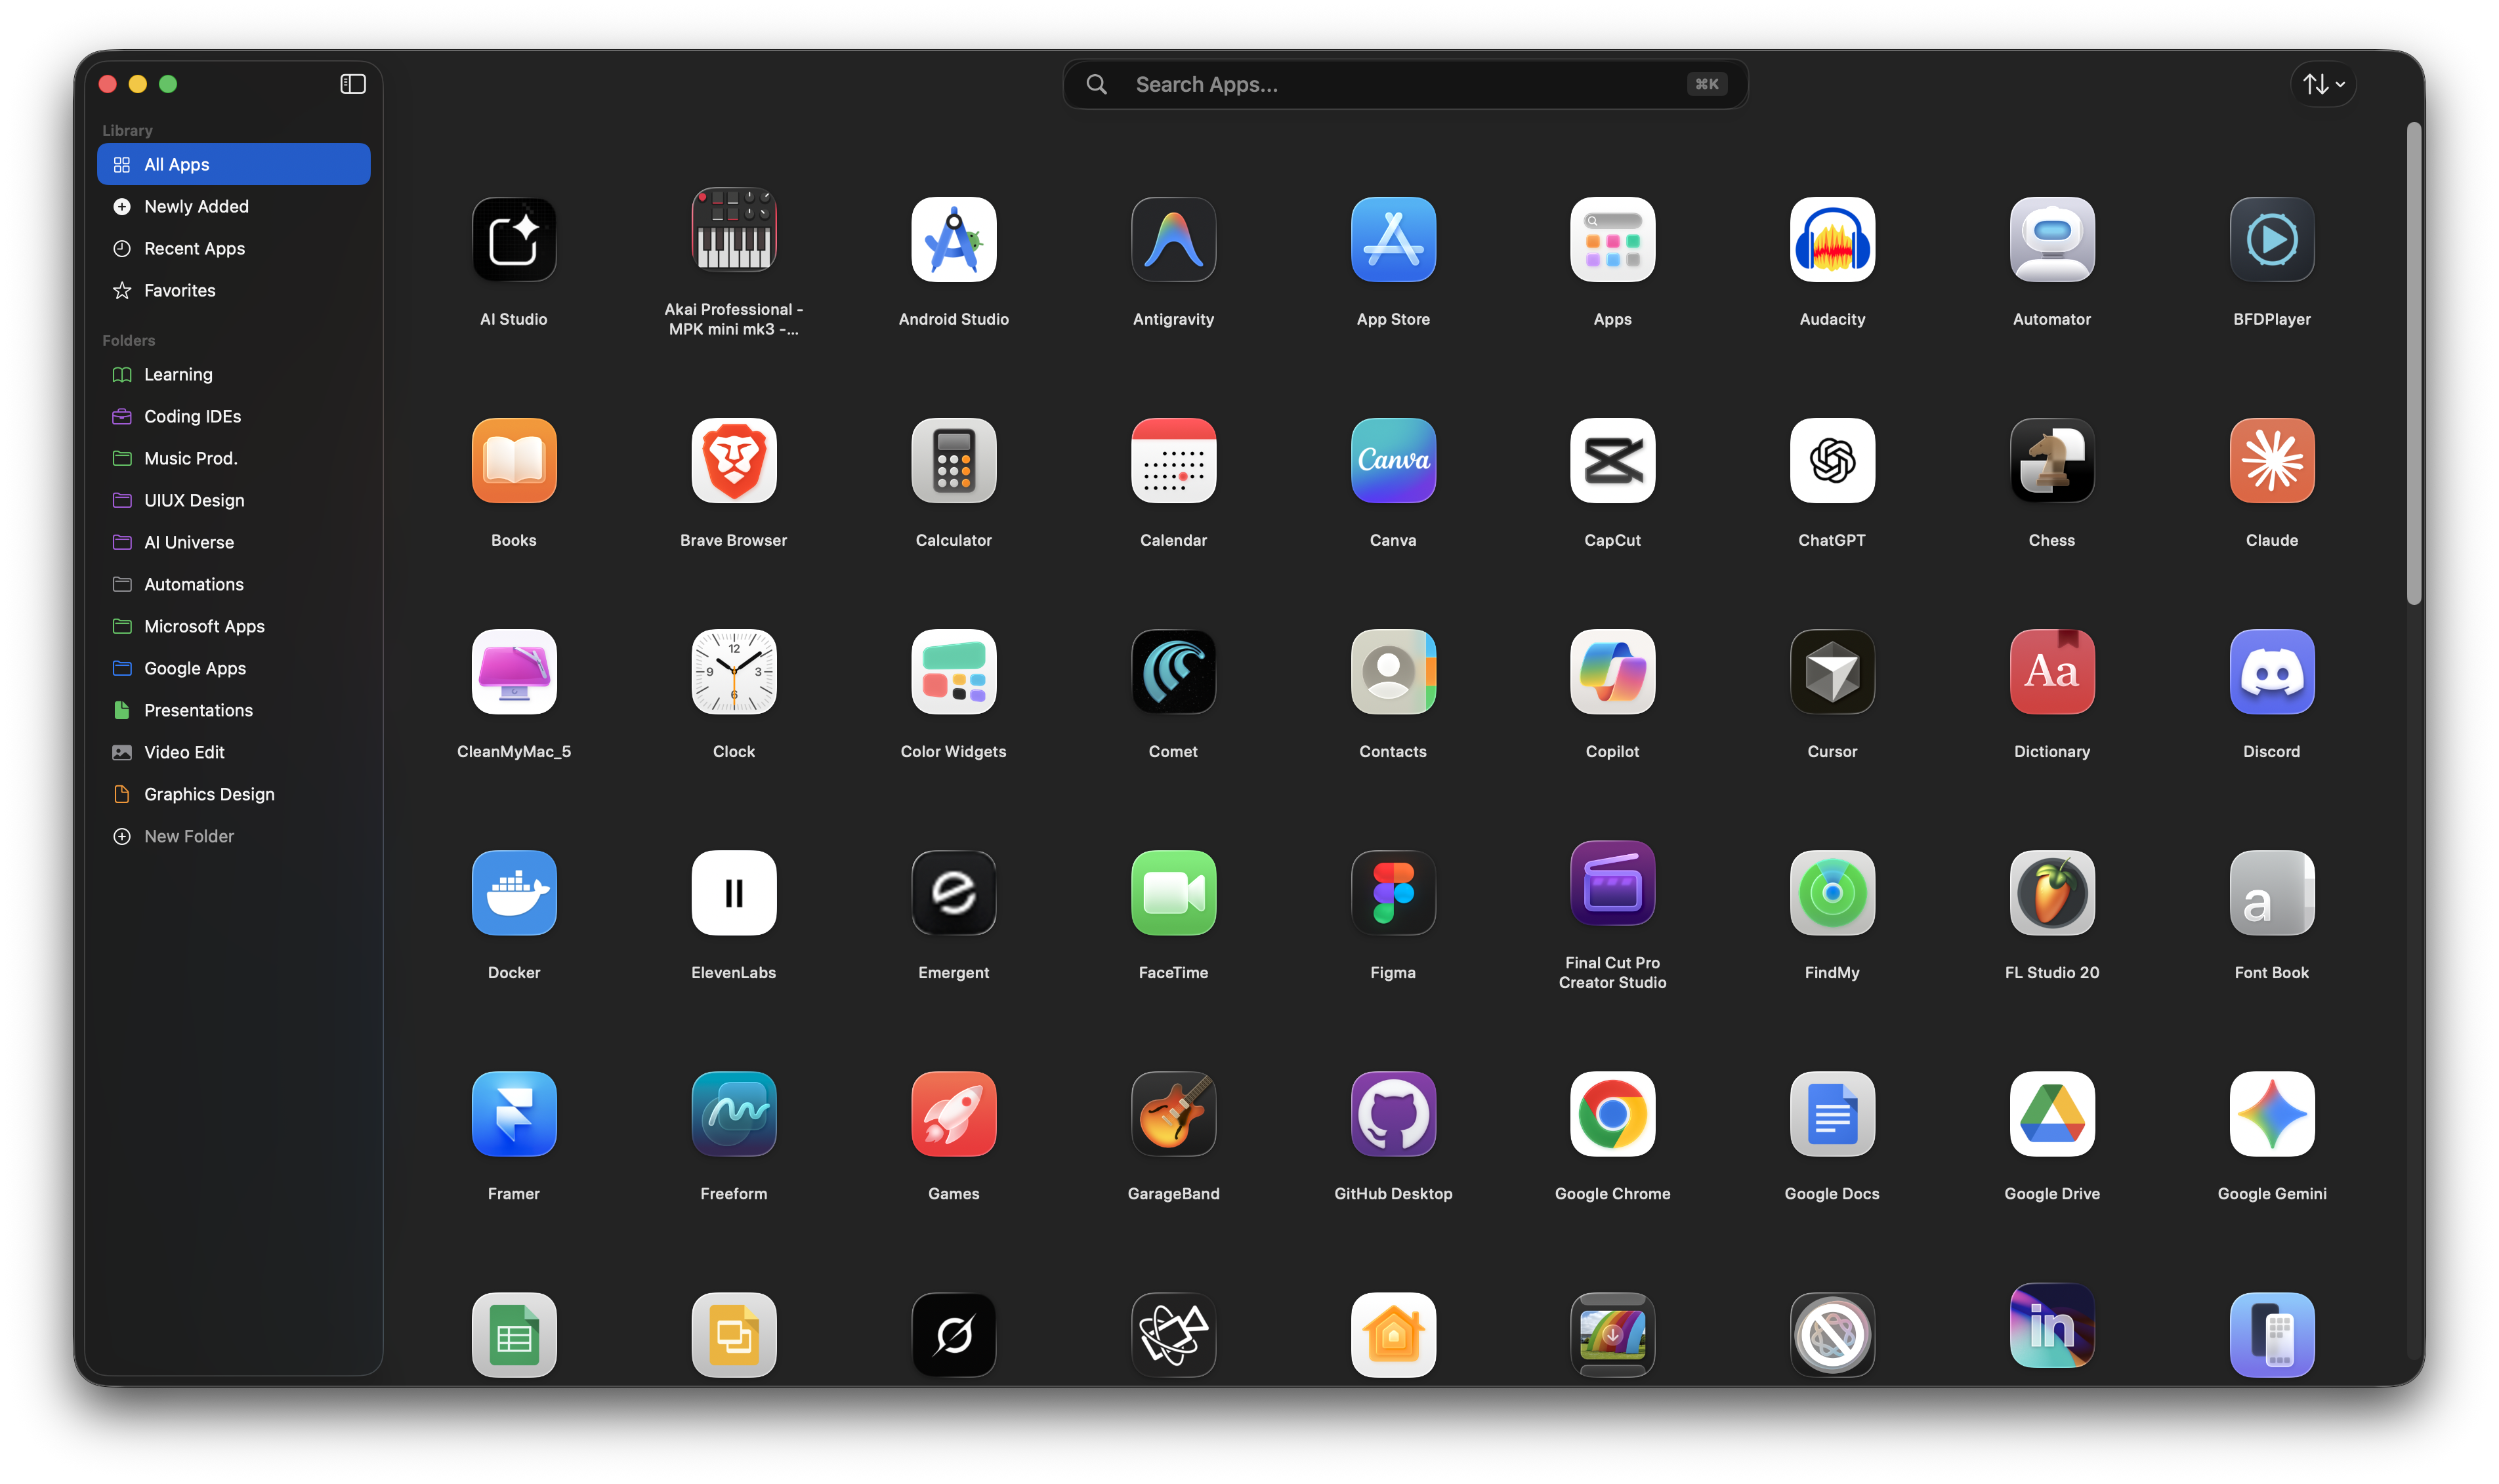
Task: Click the Search Apps field
Action: [x=1400, y=84]
